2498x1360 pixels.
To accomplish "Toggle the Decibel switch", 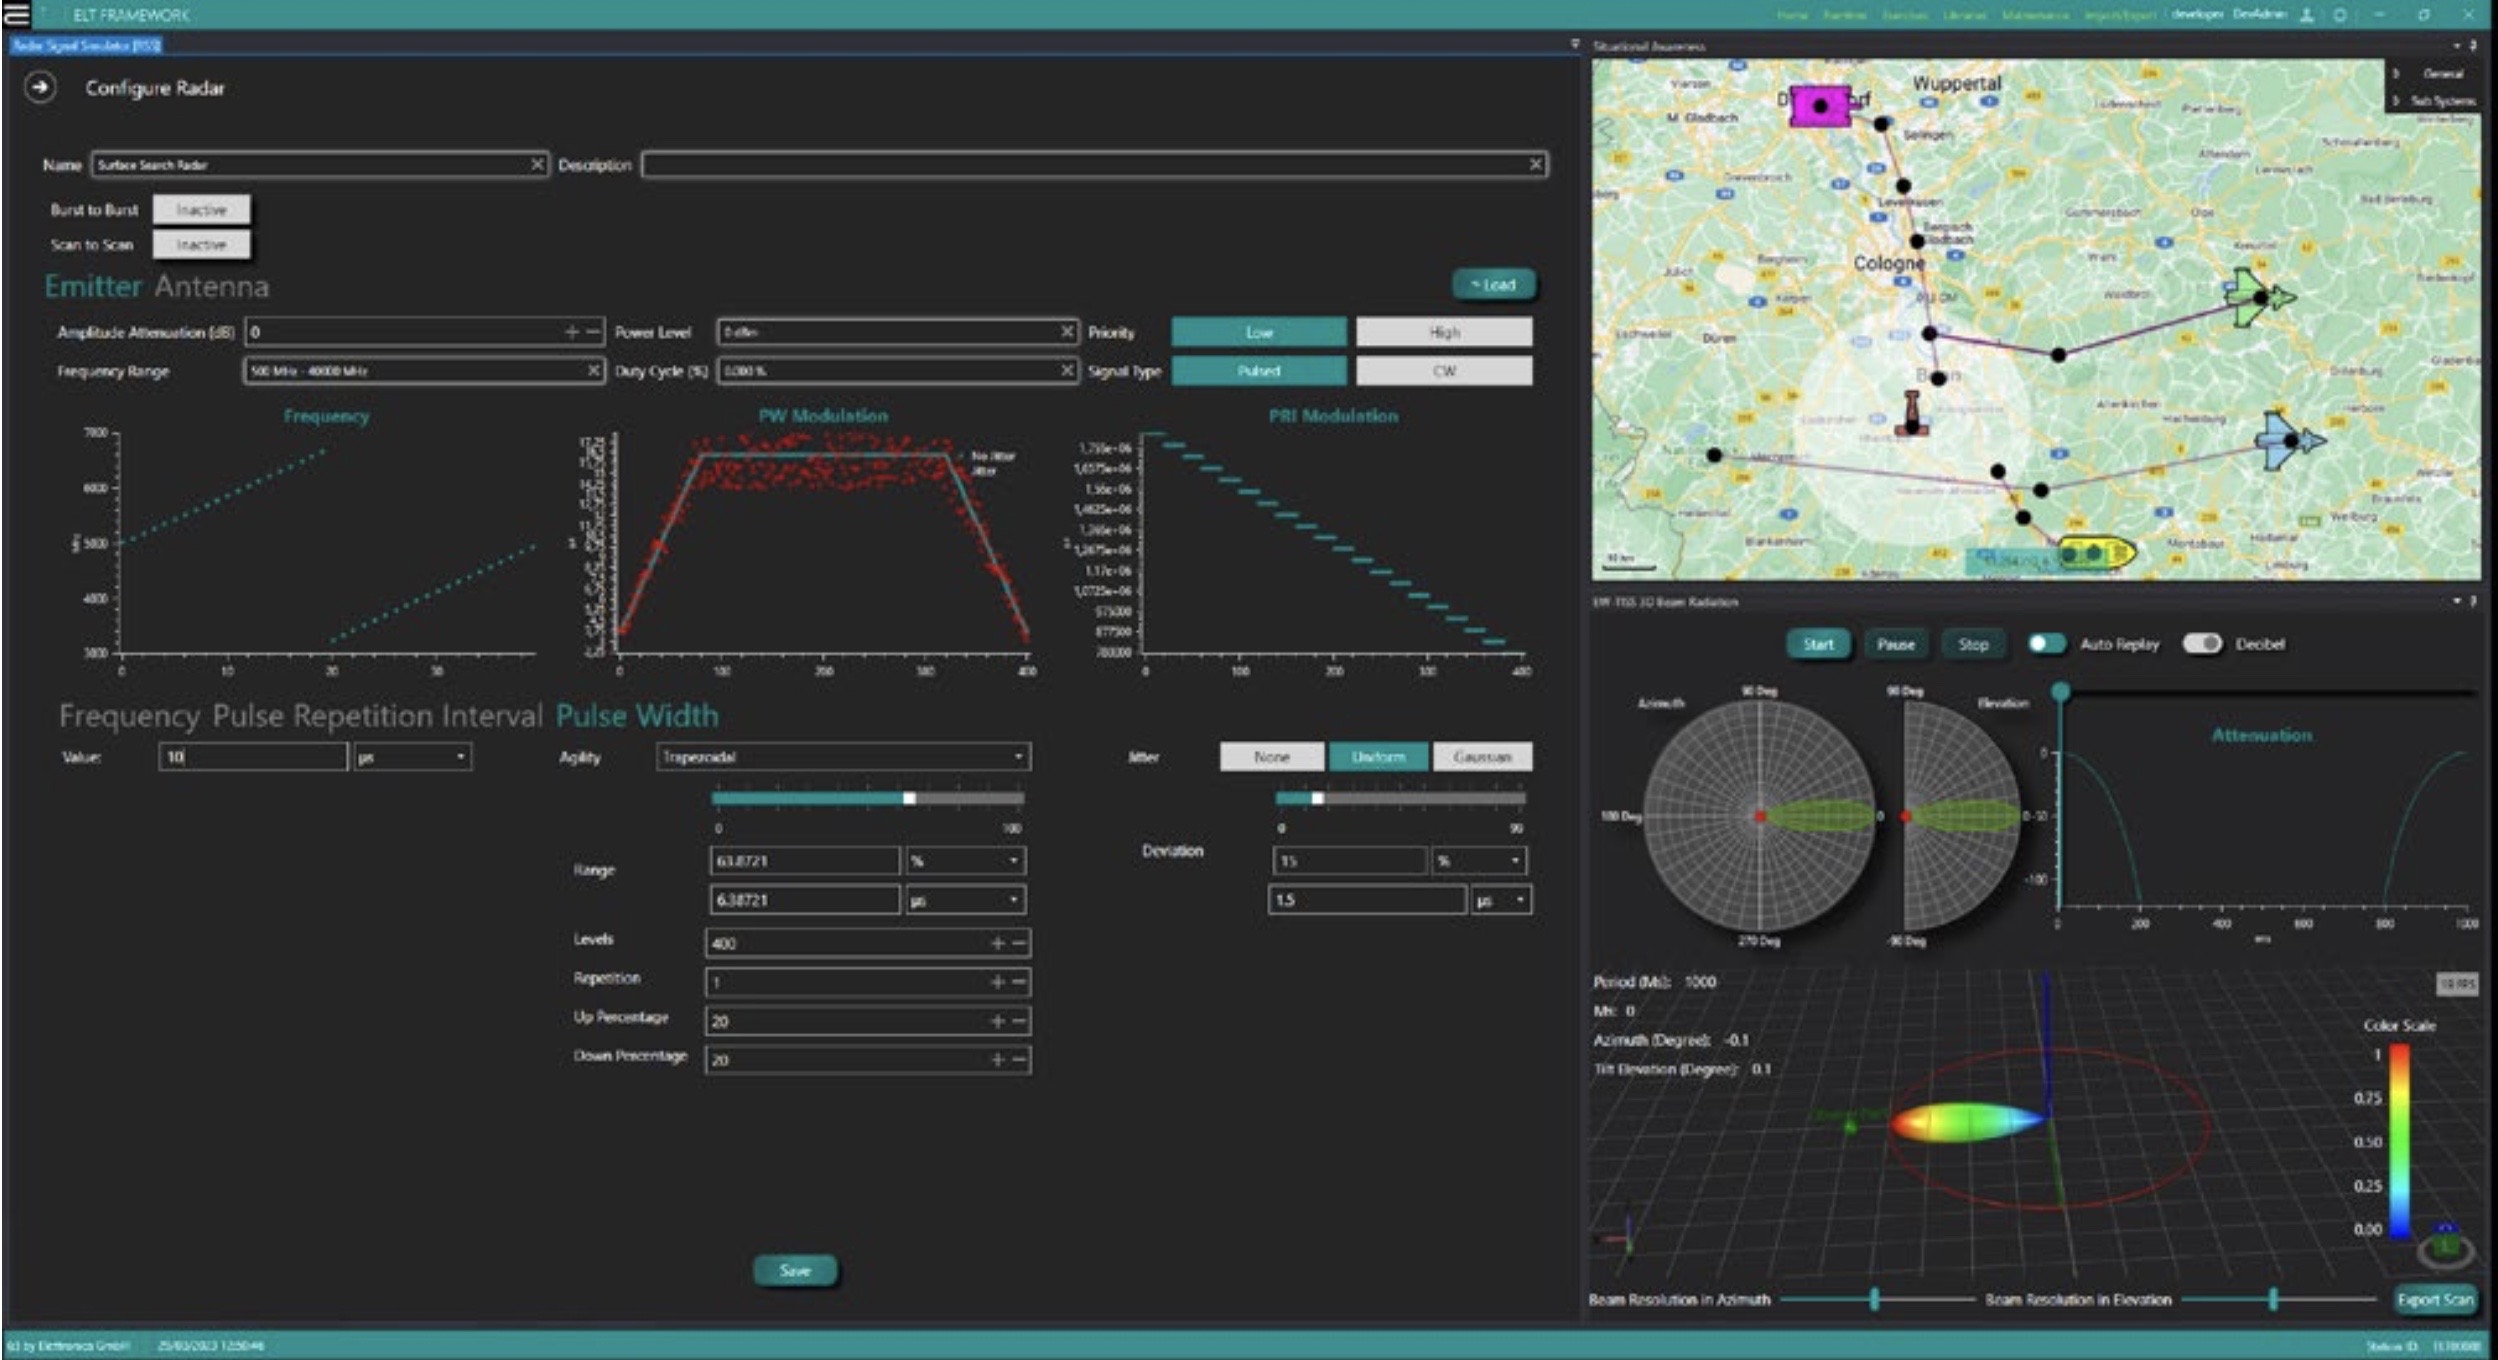I will point(2201,644).
